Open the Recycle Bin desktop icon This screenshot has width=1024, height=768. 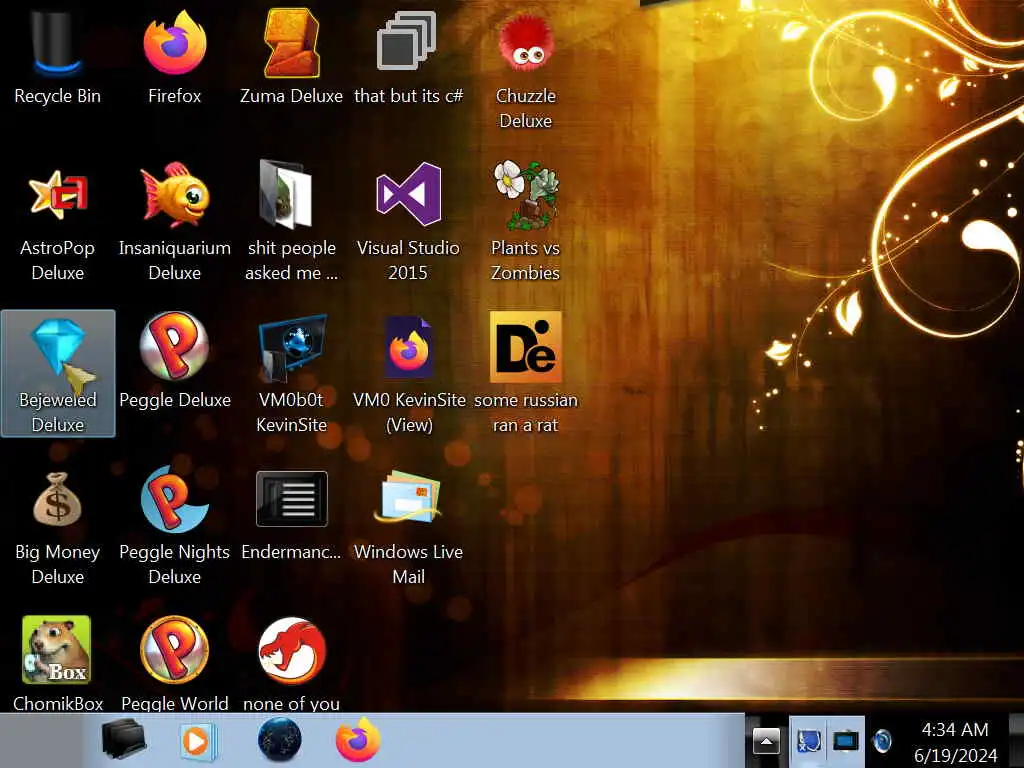(x=57, y=42)
